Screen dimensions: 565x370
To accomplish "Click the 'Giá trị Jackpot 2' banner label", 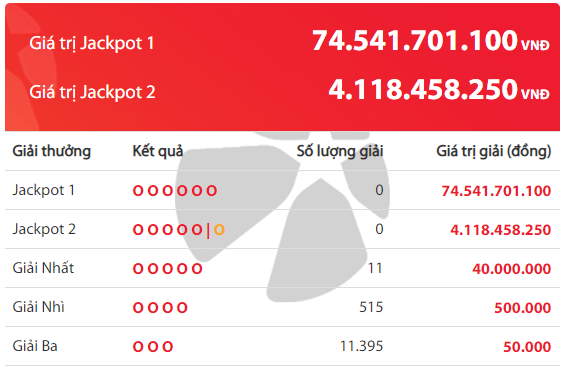I will [92, 92].
